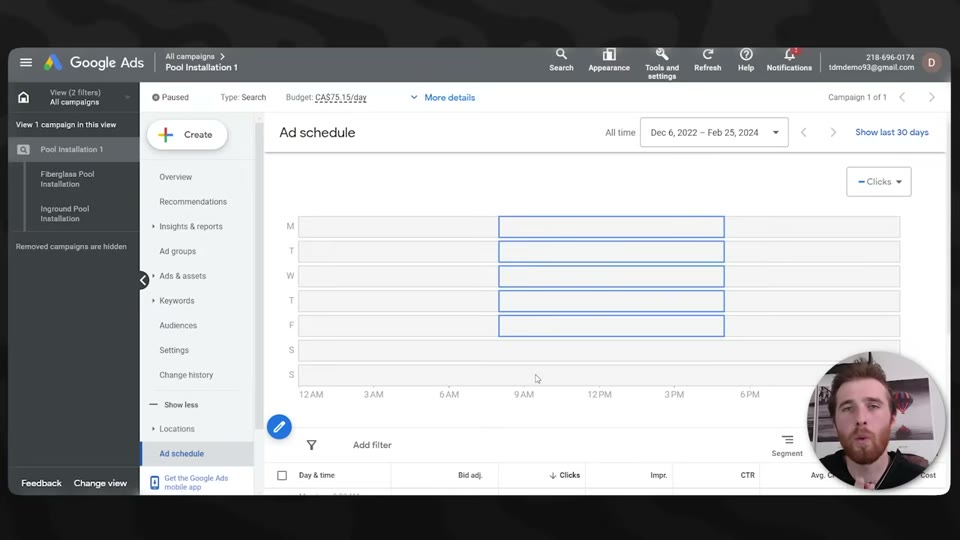Sort by CTR column header
This screenshot has height=540, width=960.
point(748,475)
